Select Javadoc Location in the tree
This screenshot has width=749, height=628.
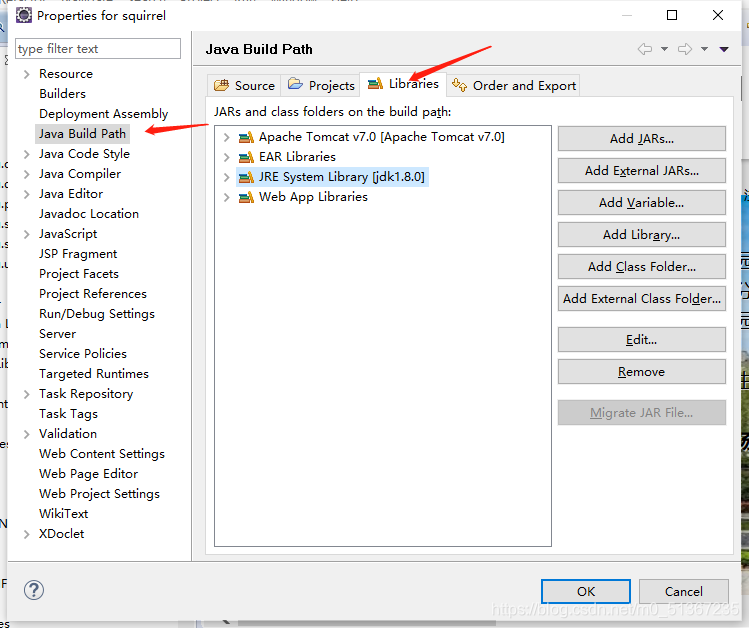point(89,213)
